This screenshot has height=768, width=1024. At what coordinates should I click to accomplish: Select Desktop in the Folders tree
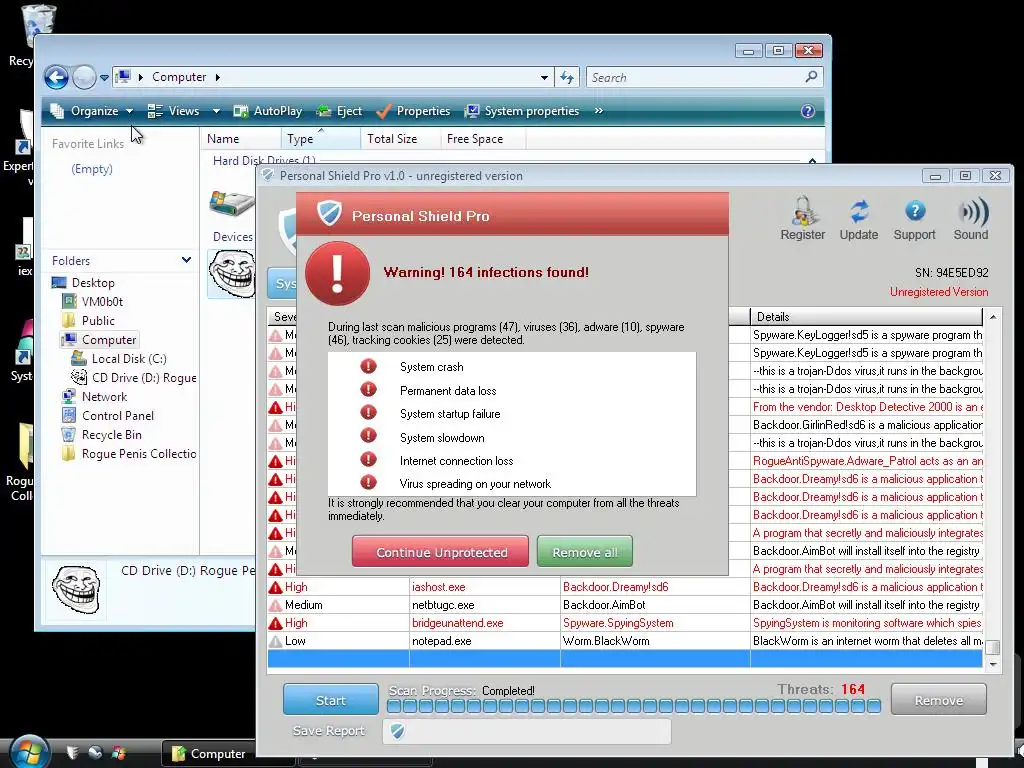(93, 283)
